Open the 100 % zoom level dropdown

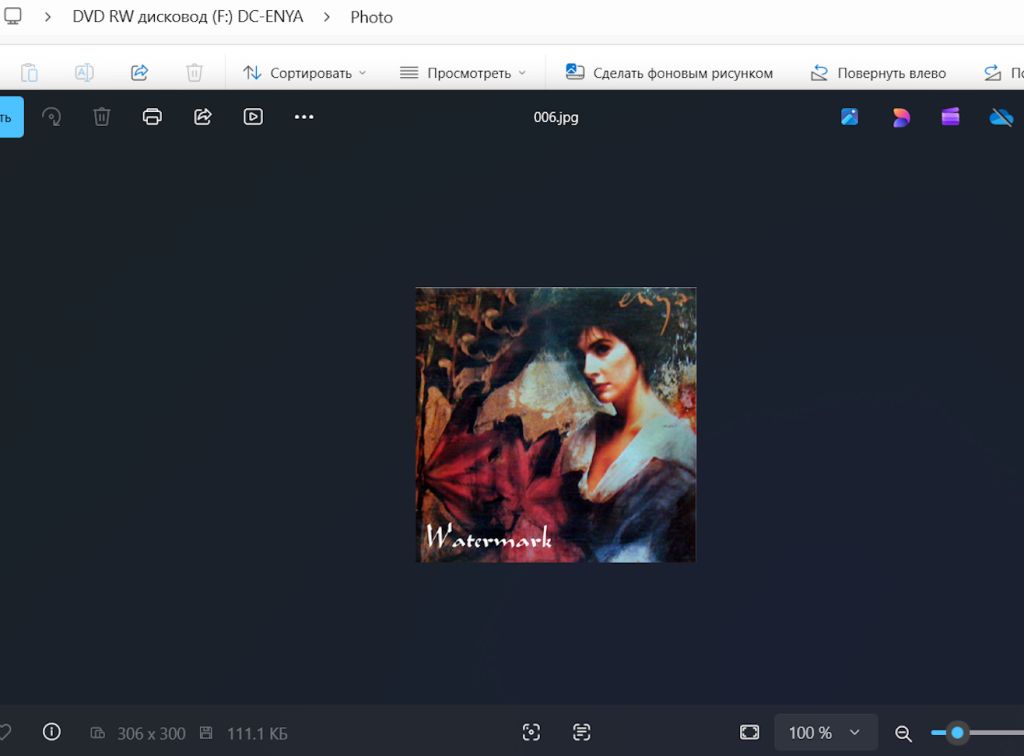(825, 733)
